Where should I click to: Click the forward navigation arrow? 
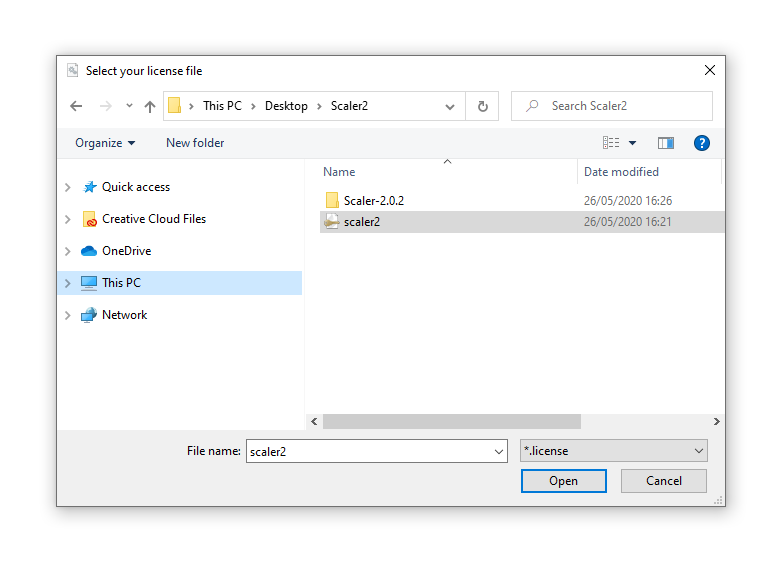(106, 106)
